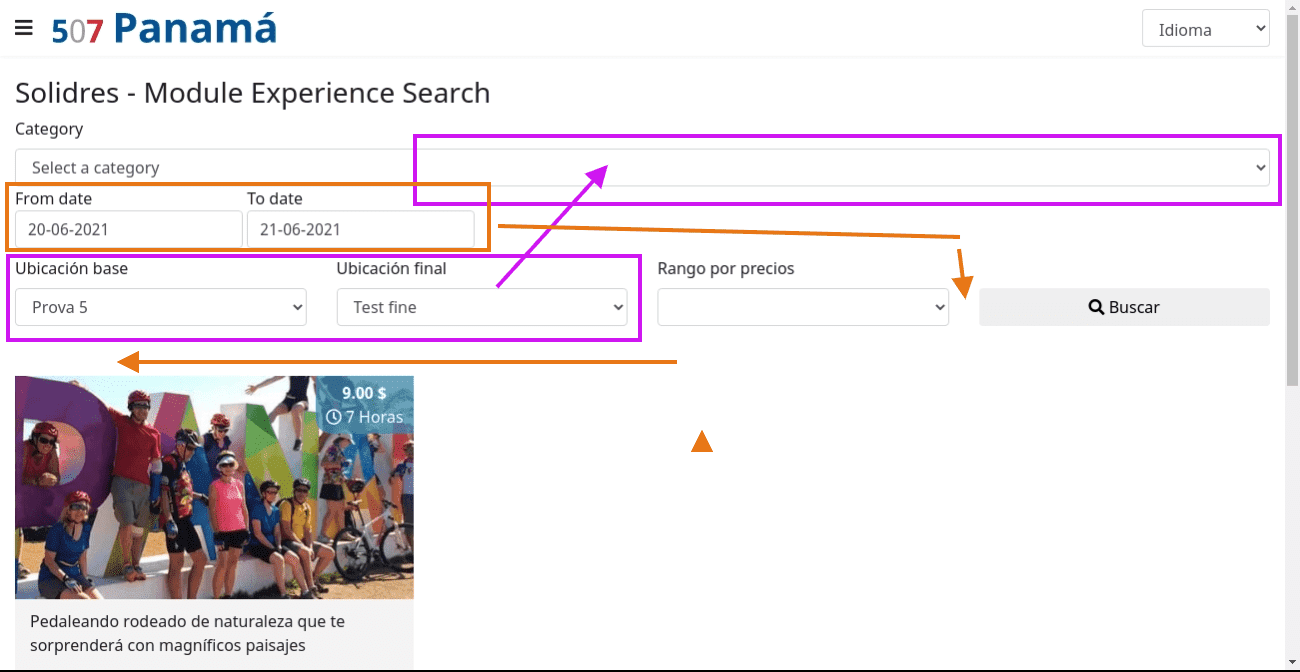Click the To date label

click(275, 199)
